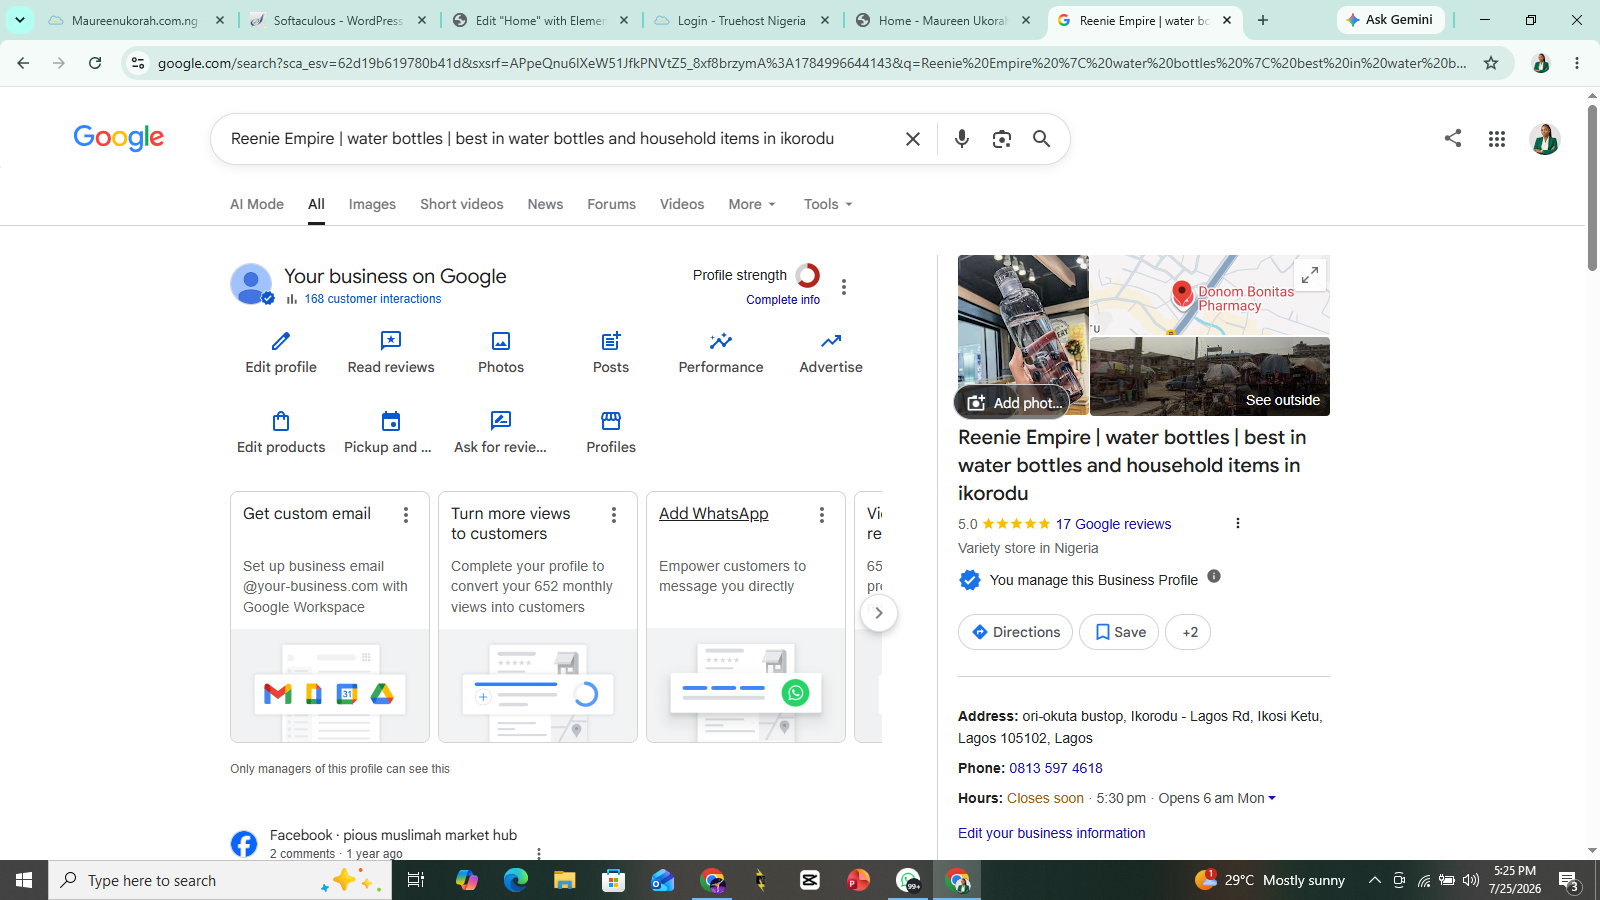1600x900 pixels.
Task: Click the Google logo
Action: [119, 138]
